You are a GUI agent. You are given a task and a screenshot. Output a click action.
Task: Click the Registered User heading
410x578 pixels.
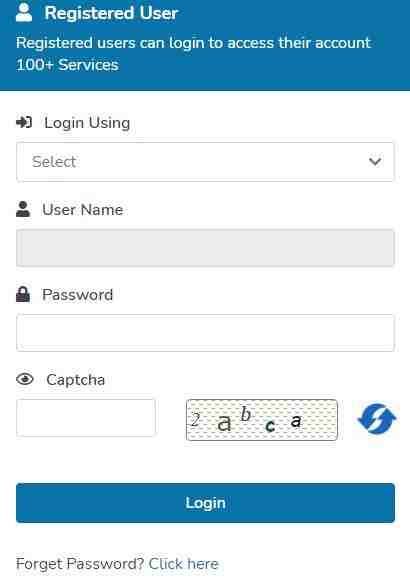pyautogui.click(x=111, y=13)
